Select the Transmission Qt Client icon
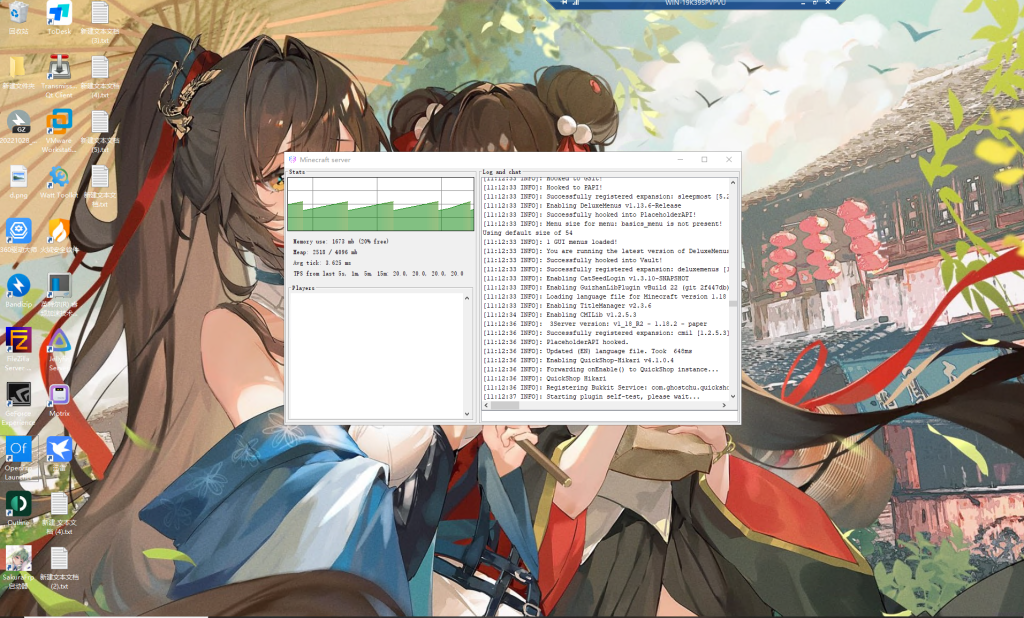 coord(59,70)
